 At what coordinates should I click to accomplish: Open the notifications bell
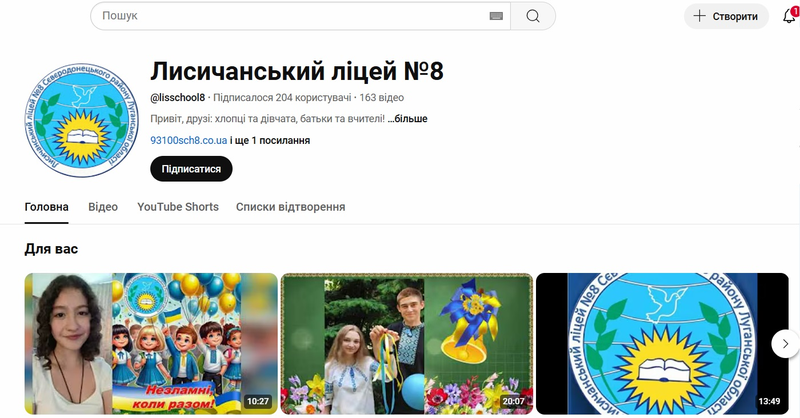[788, 16]
